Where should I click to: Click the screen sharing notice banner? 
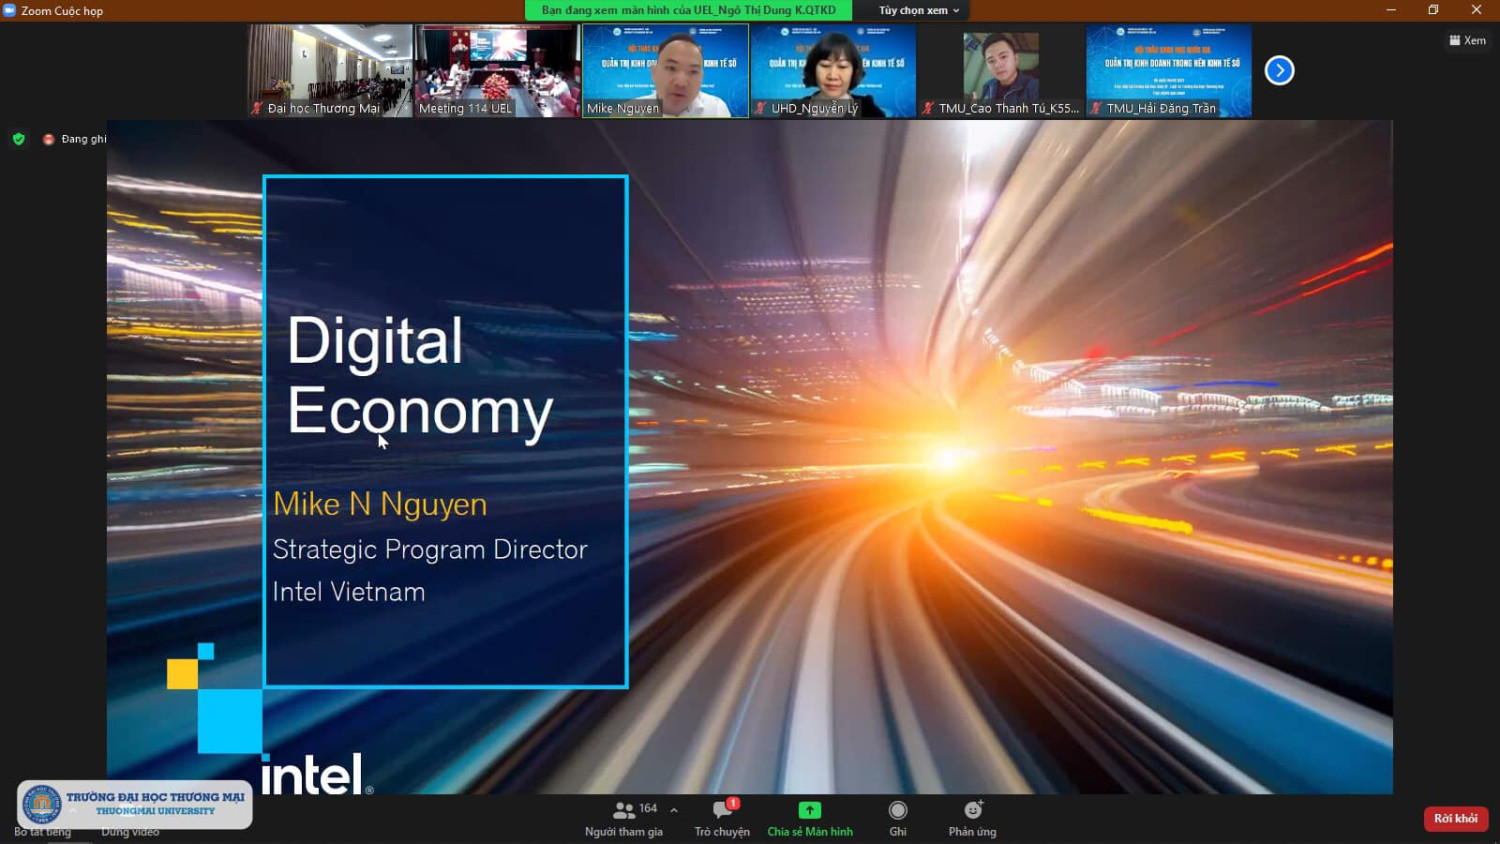[x=689, y=10]
